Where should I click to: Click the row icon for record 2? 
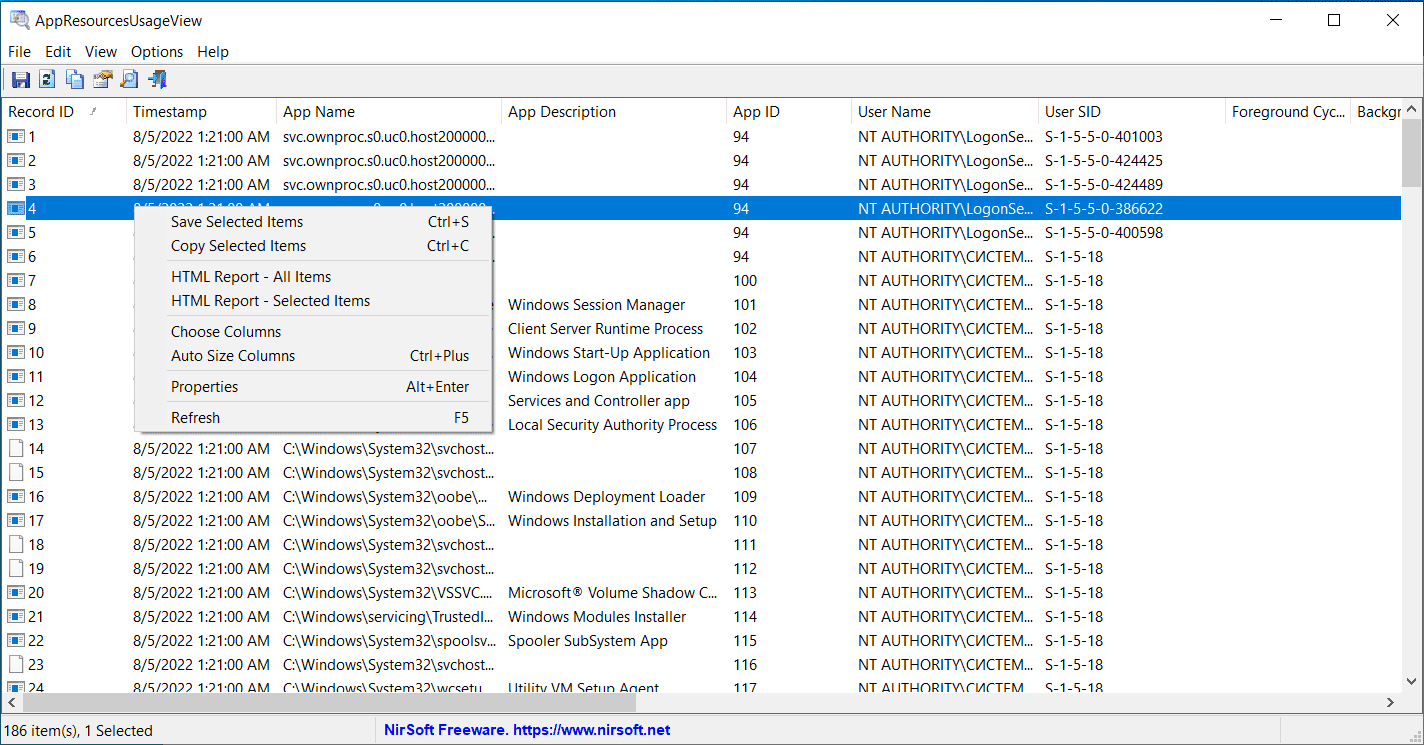16,161
